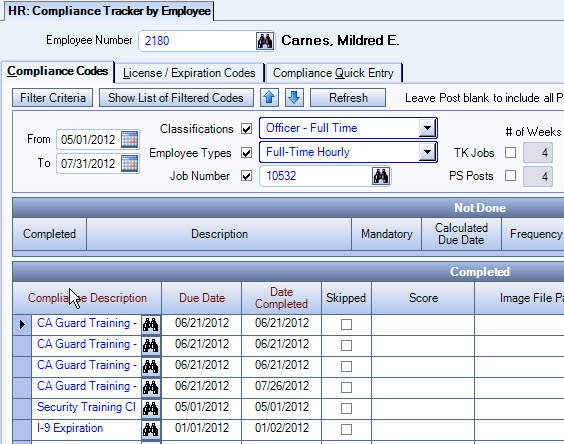Check Skipped for third CA Guard Training row
The height and width of the screenshot is (444, 564).
[x=346, y=366]
